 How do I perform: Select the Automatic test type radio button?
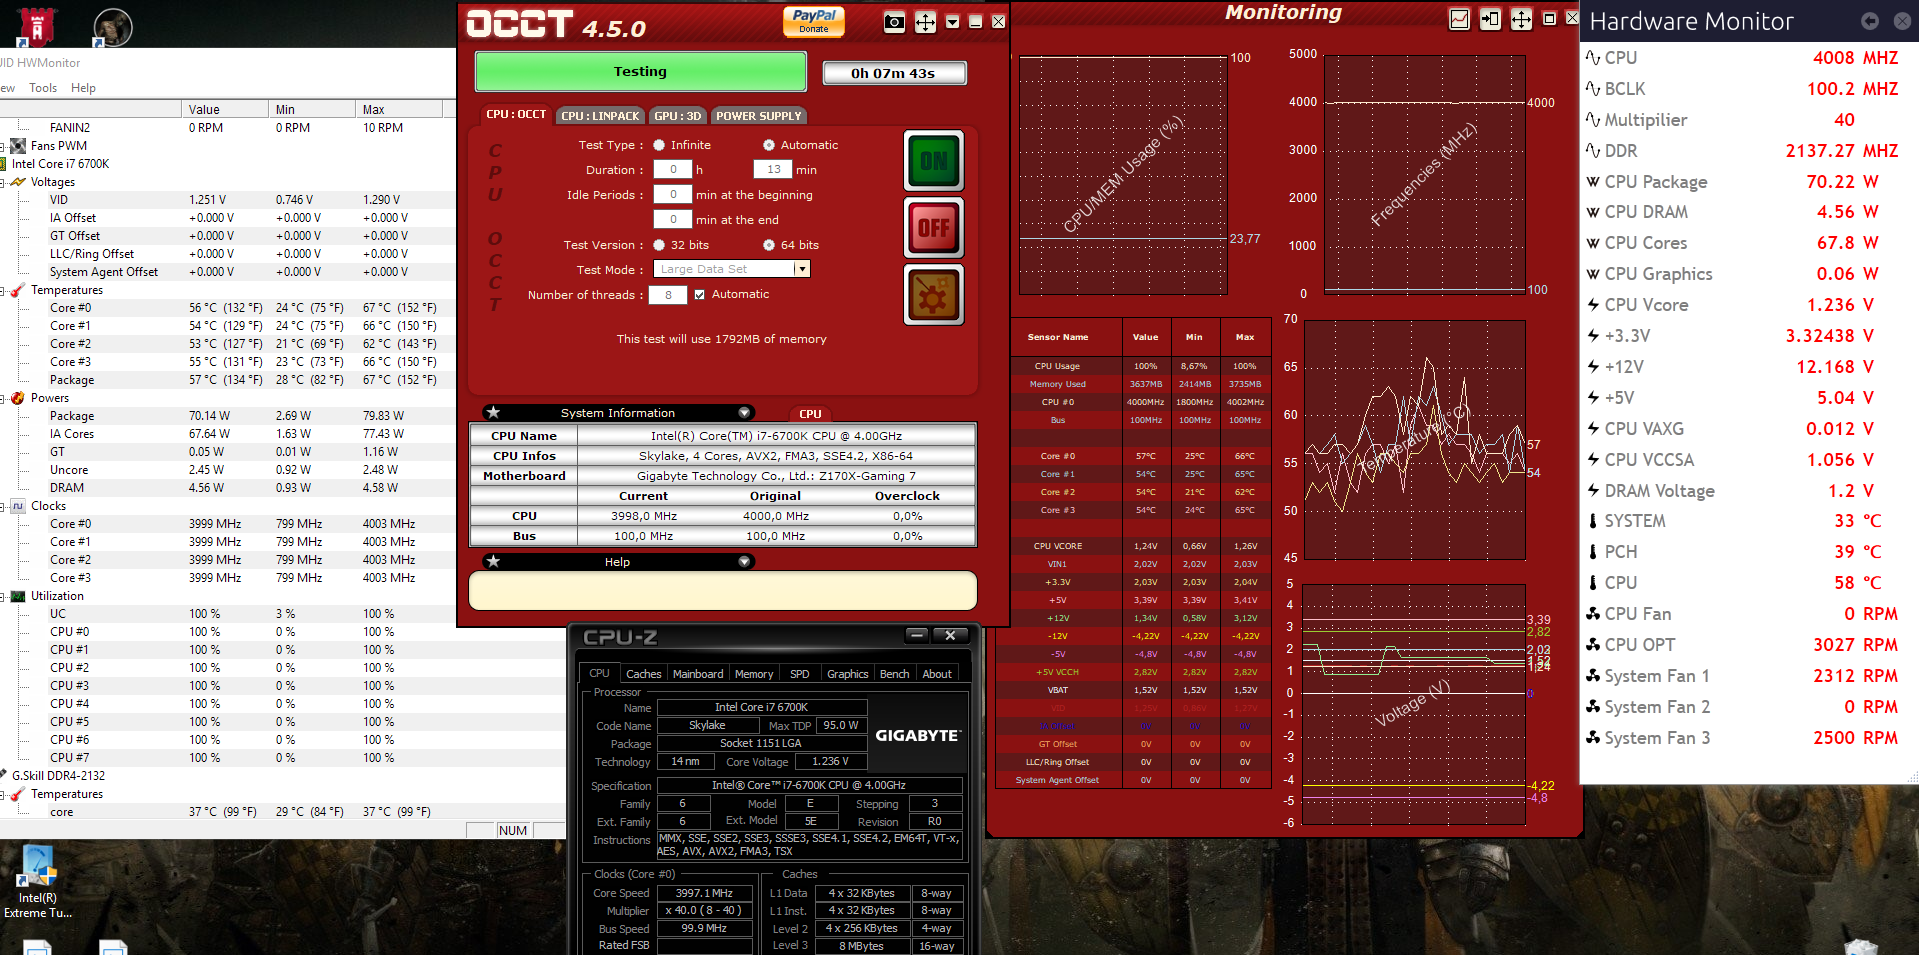pyautogui.click(x=769, y=145)
